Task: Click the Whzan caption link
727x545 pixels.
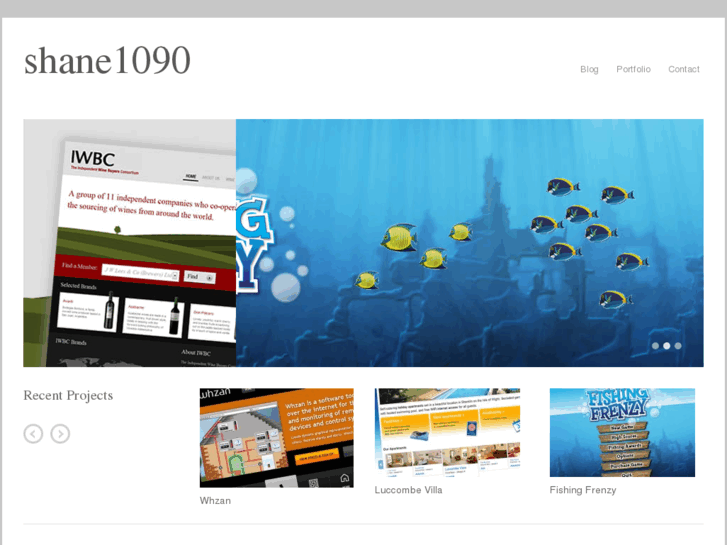Action: tap(215, 500)
